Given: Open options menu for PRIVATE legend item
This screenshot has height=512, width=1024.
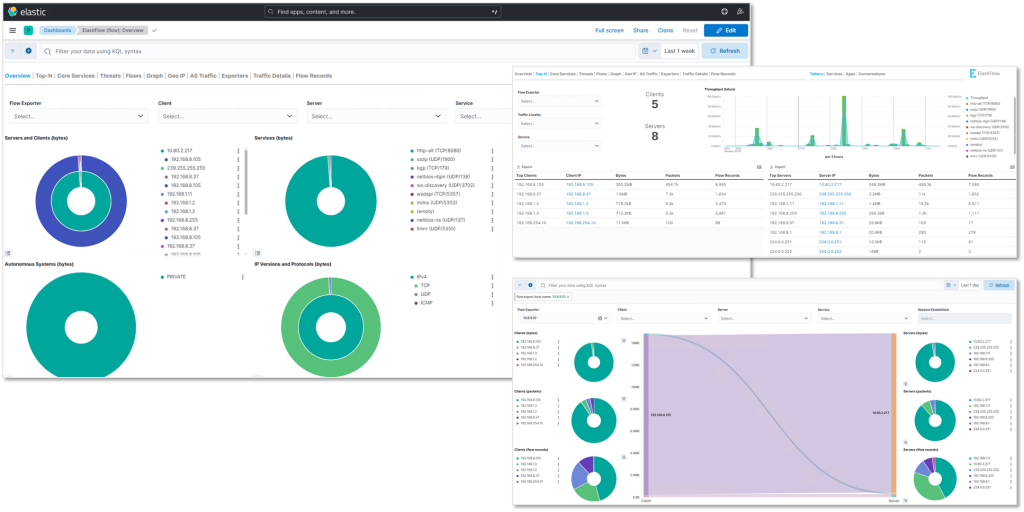Looking at the screenshot, I should [x=243, y=276].
